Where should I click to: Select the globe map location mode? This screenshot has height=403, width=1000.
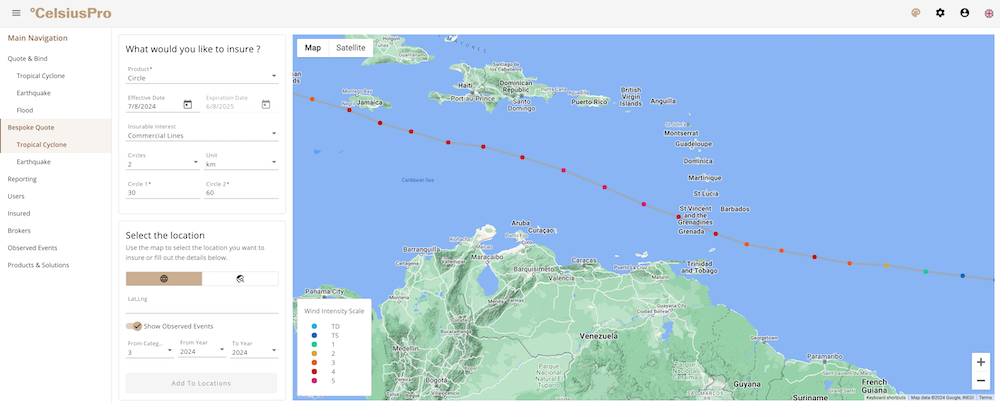click(164, 279)
